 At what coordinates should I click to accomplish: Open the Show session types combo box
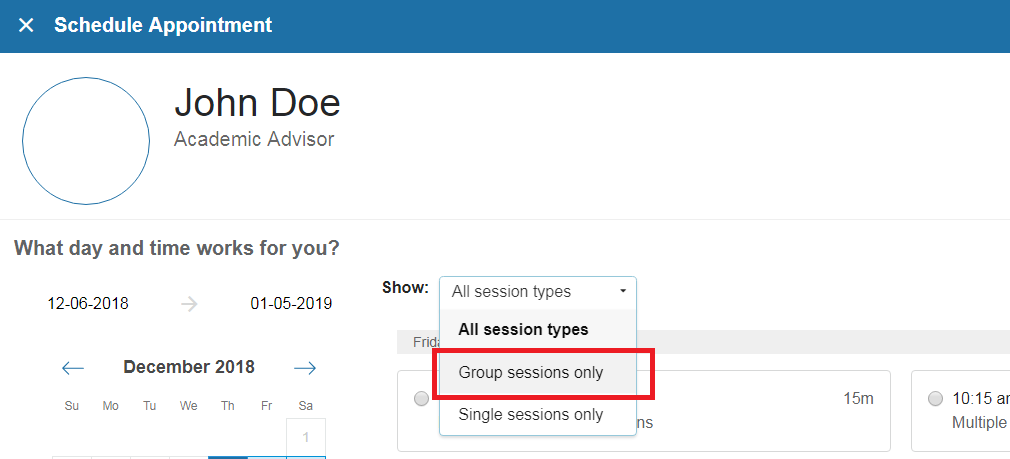tap(537, 292)
